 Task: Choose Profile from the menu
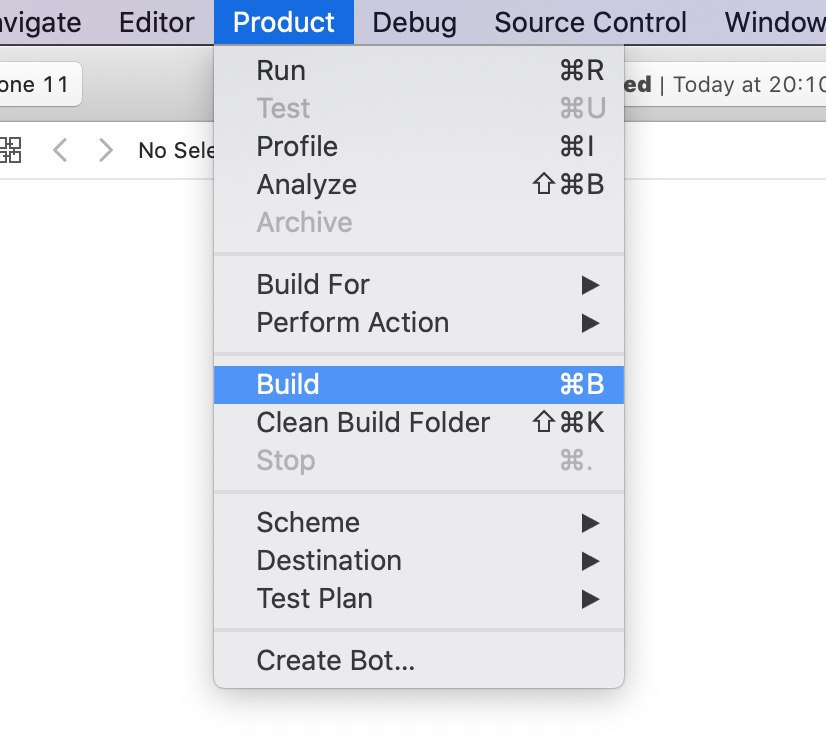(x=419, y=146)
